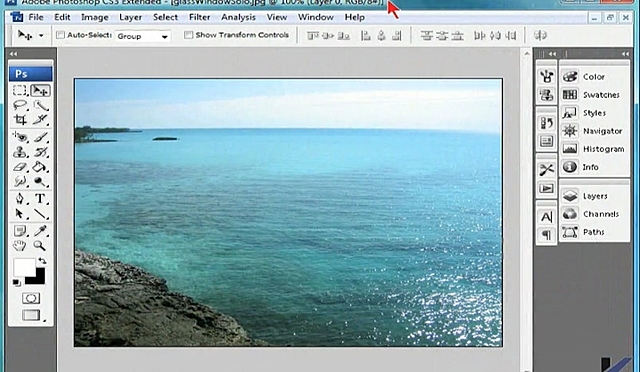Enable Show Transform Controls checkbox
This screenshot has height=372, width=640.
point(188,35)
